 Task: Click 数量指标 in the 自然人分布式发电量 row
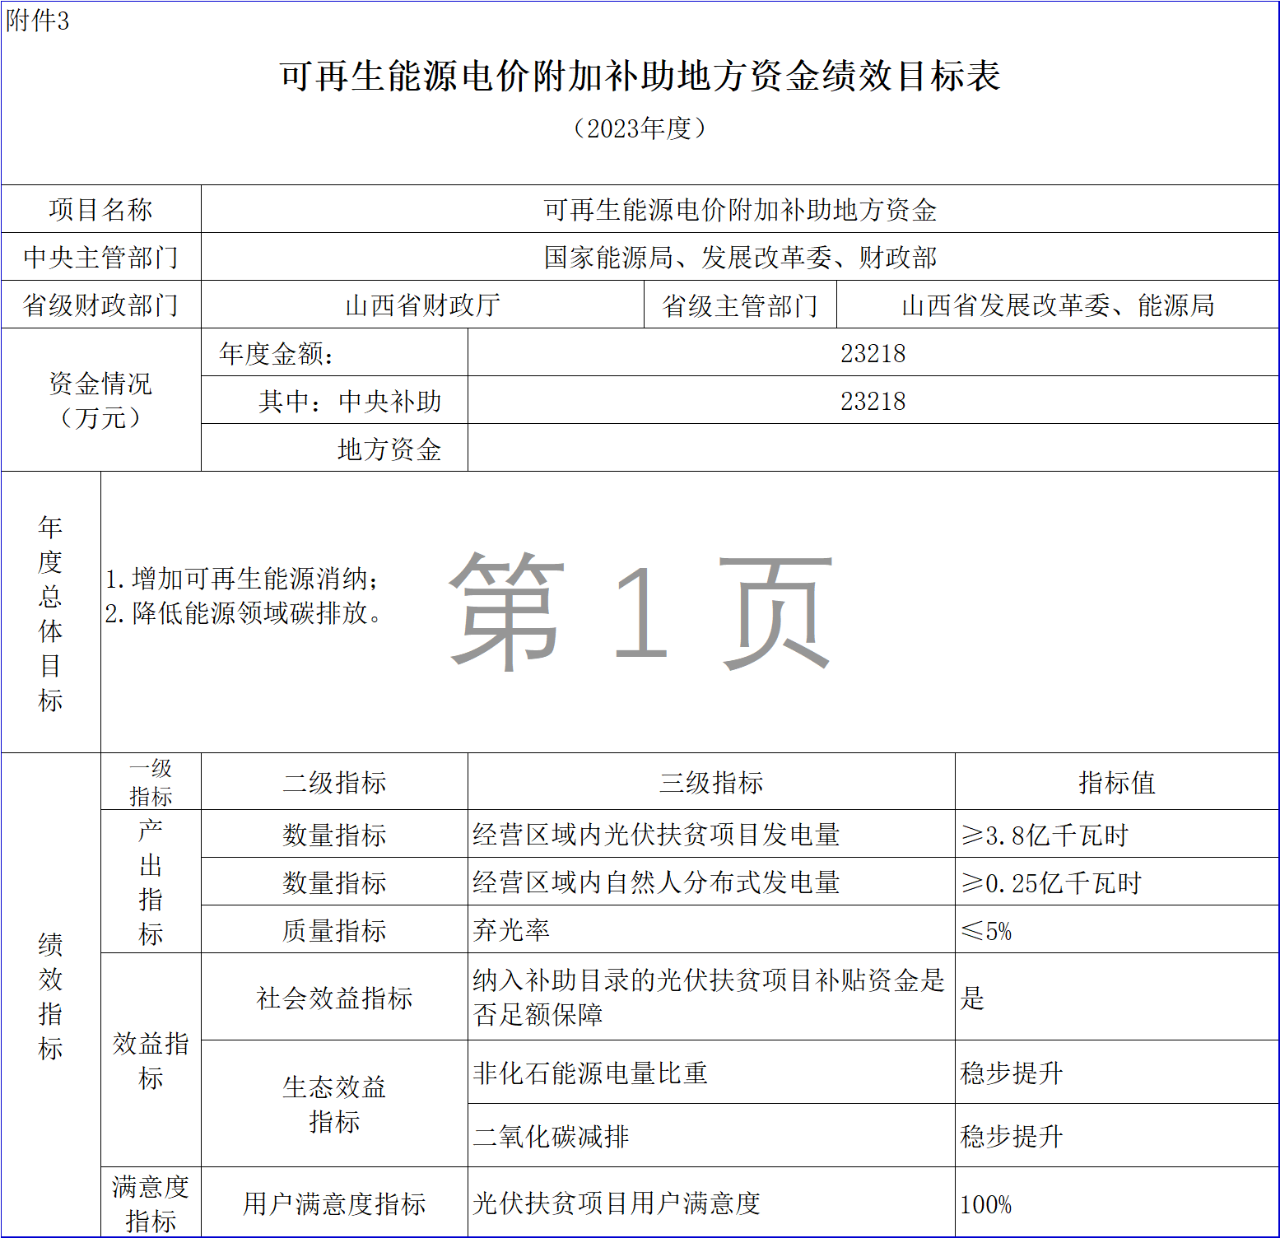click(x=335, y=882)
